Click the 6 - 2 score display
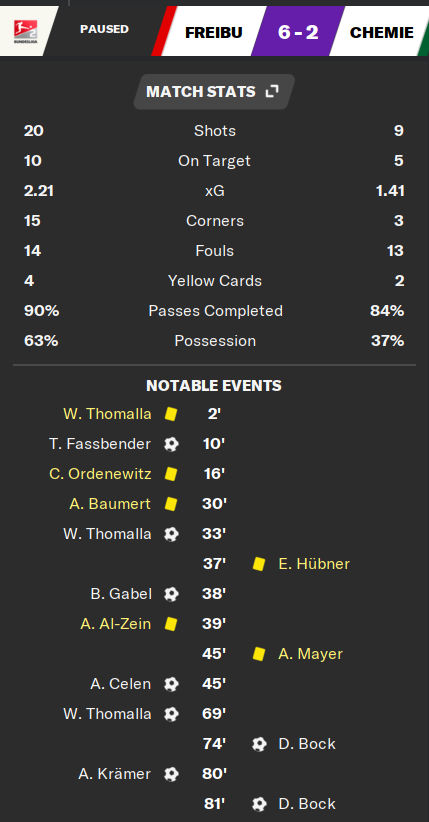 [x=298, y=33]
